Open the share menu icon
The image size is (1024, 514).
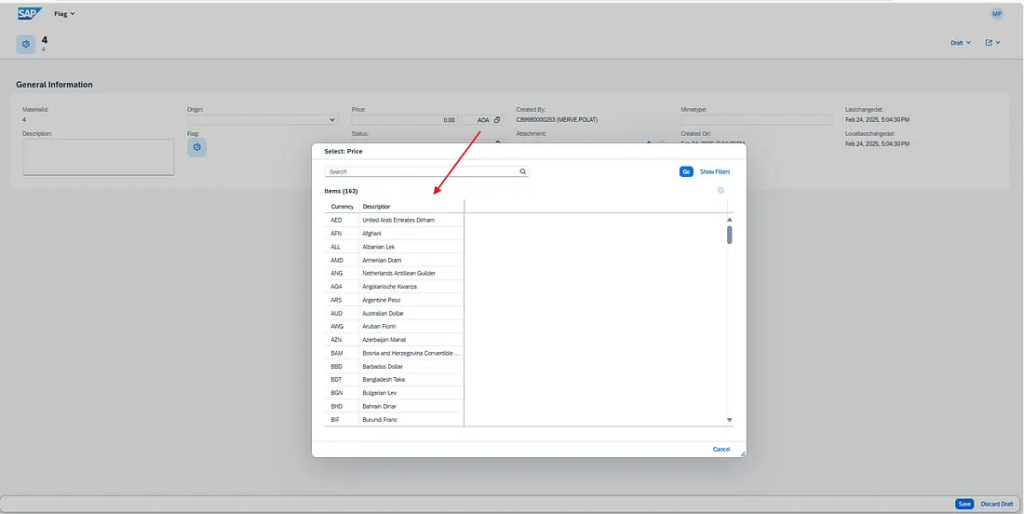(x=993, y=43)
